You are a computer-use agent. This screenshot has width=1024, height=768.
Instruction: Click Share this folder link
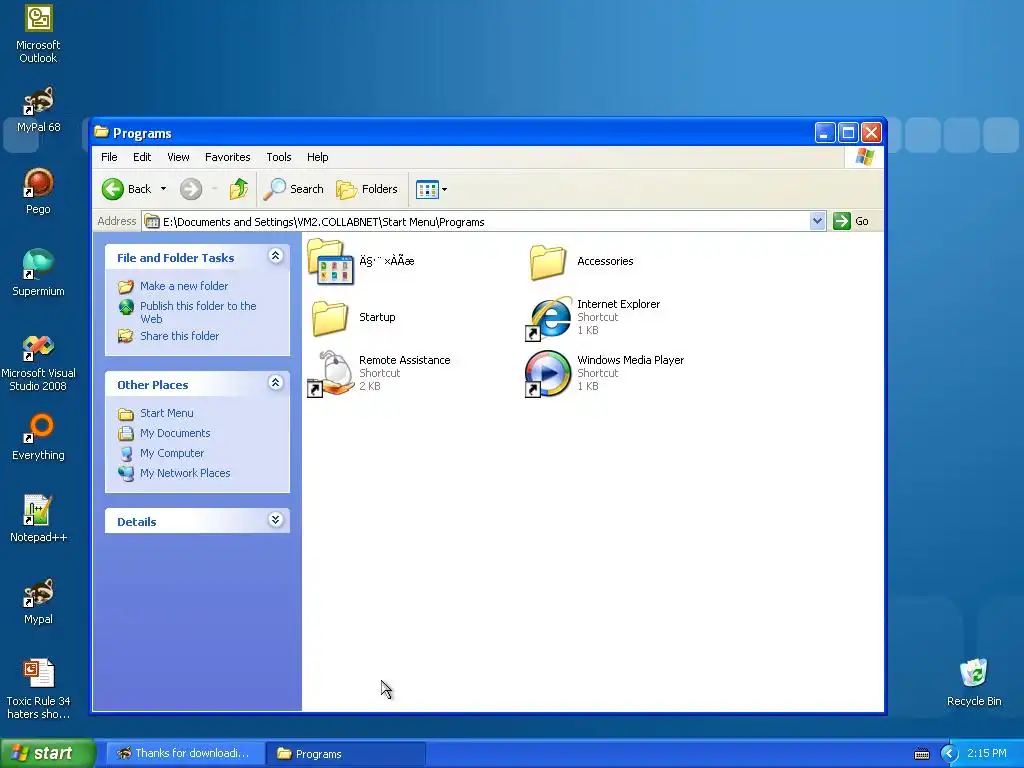pos(179,336)
